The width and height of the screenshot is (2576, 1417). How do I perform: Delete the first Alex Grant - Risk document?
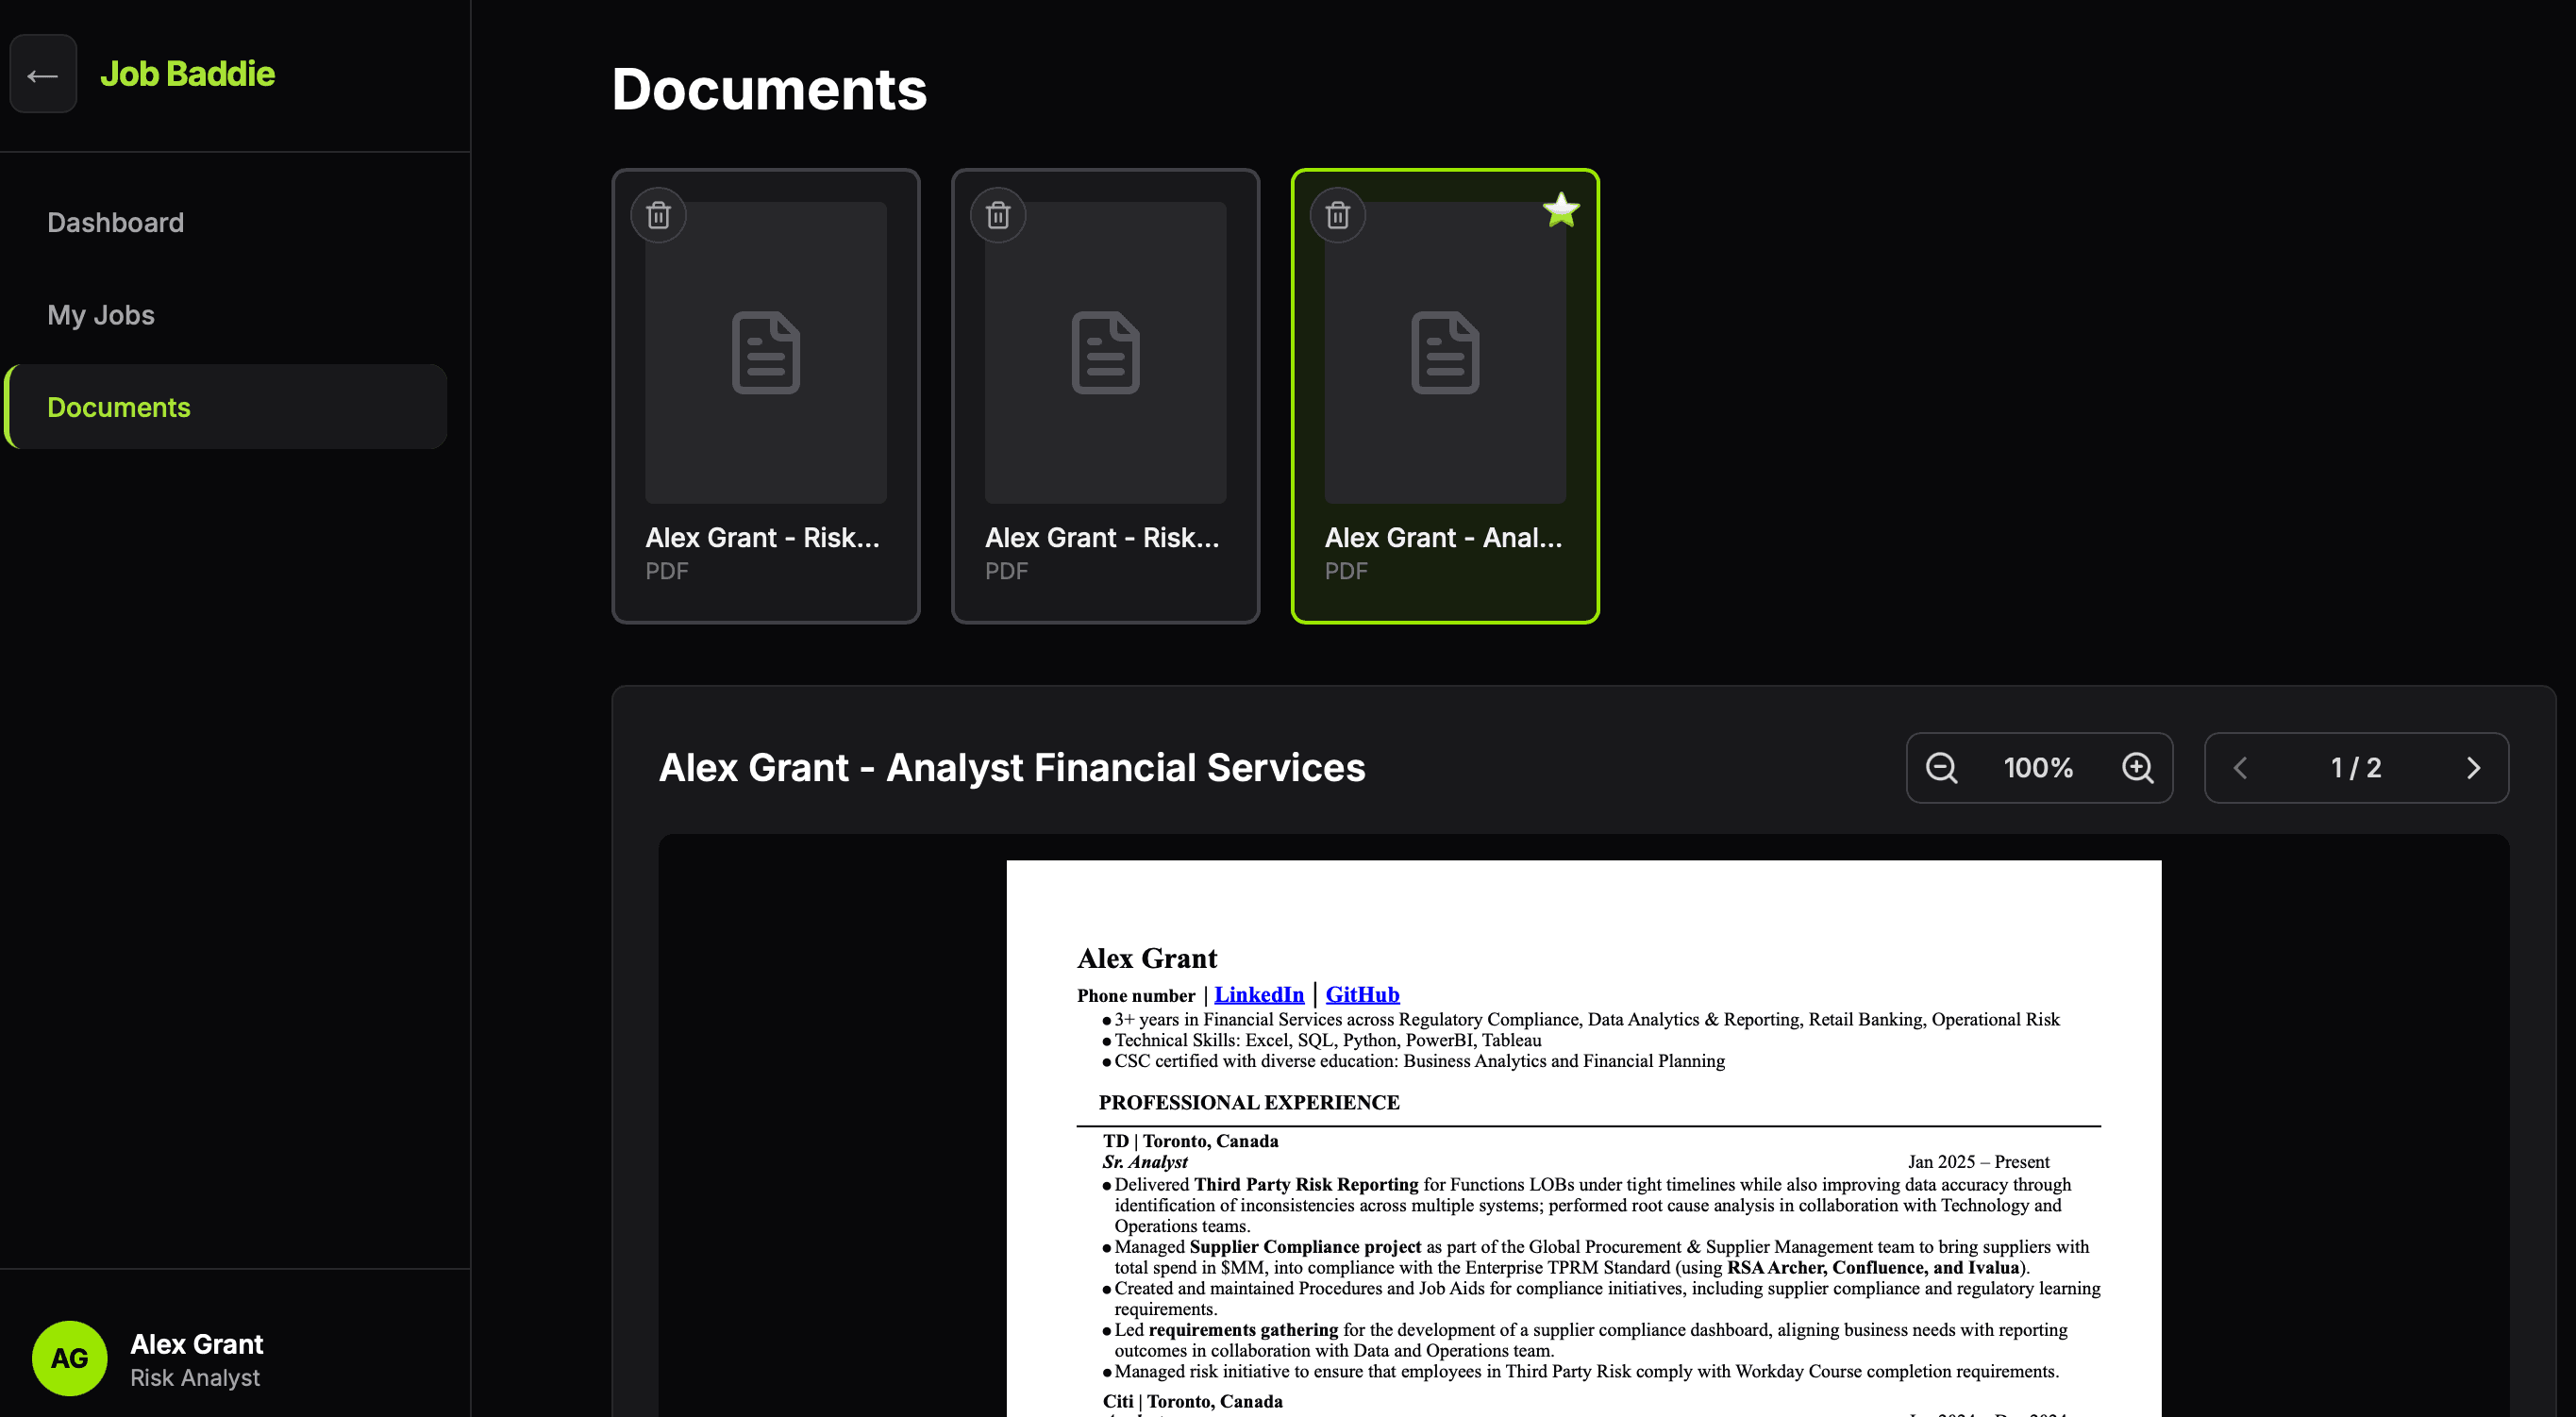click(658, 215)
